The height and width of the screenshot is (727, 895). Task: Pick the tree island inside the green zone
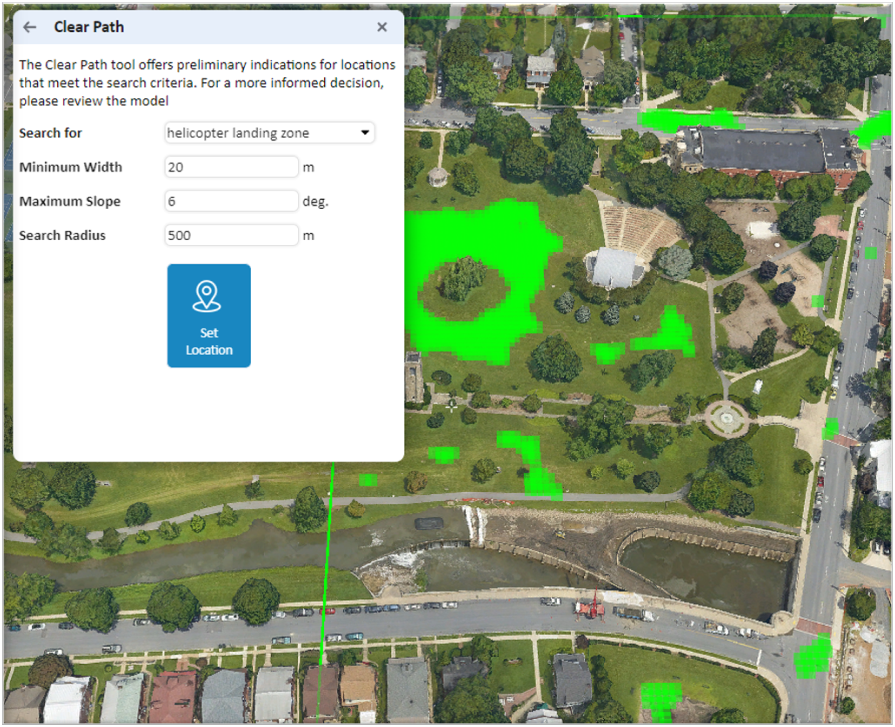(x=462, y=280)
